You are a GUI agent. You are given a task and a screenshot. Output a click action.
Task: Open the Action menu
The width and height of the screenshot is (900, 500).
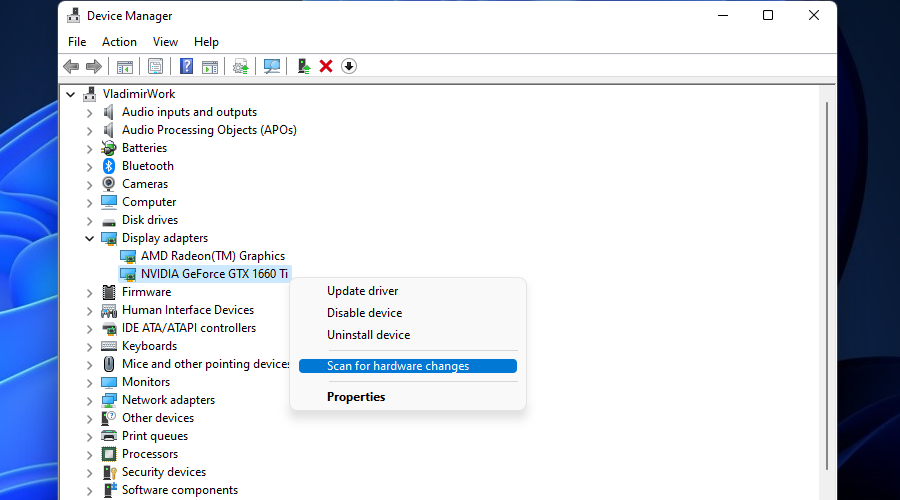point(119,42)
